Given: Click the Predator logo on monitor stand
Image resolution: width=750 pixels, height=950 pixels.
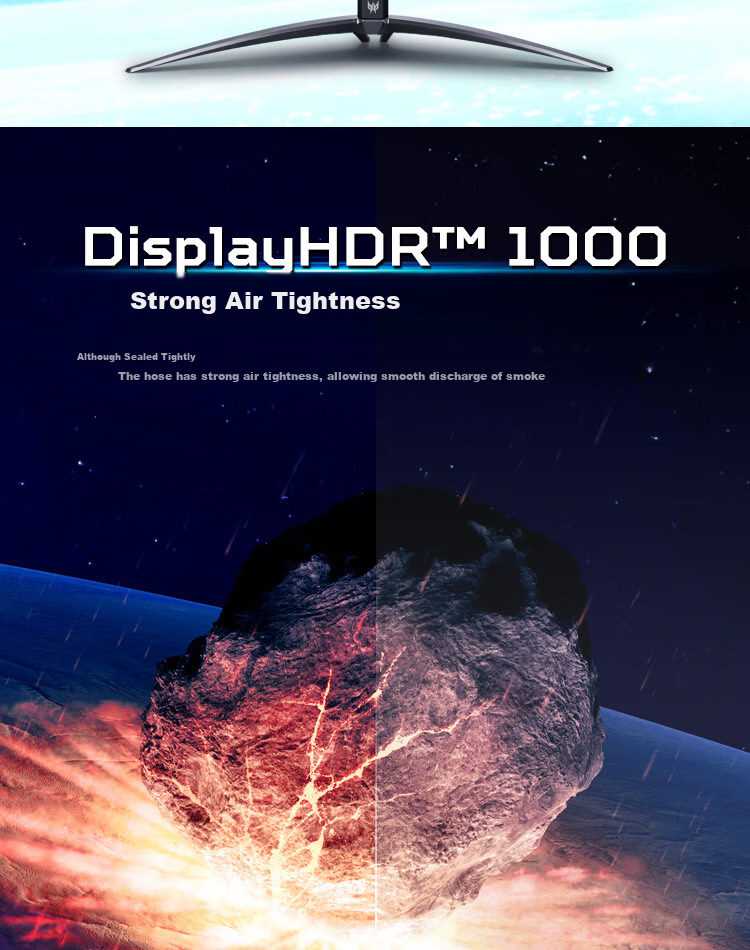Looking at the screenshot, I should 373,8.
